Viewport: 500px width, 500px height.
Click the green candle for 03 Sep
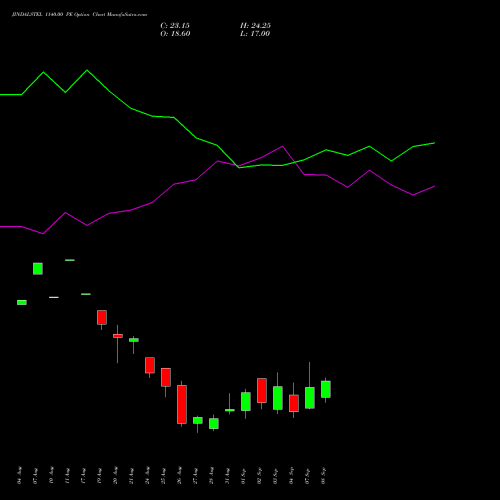[278, 398]
